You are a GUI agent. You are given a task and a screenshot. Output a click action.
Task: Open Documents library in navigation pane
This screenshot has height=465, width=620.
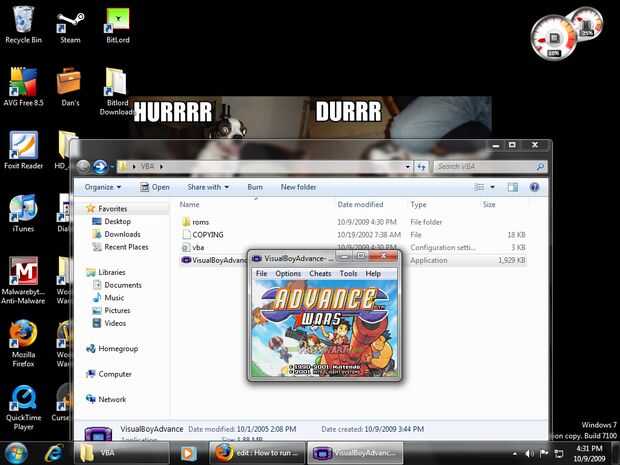123,285
